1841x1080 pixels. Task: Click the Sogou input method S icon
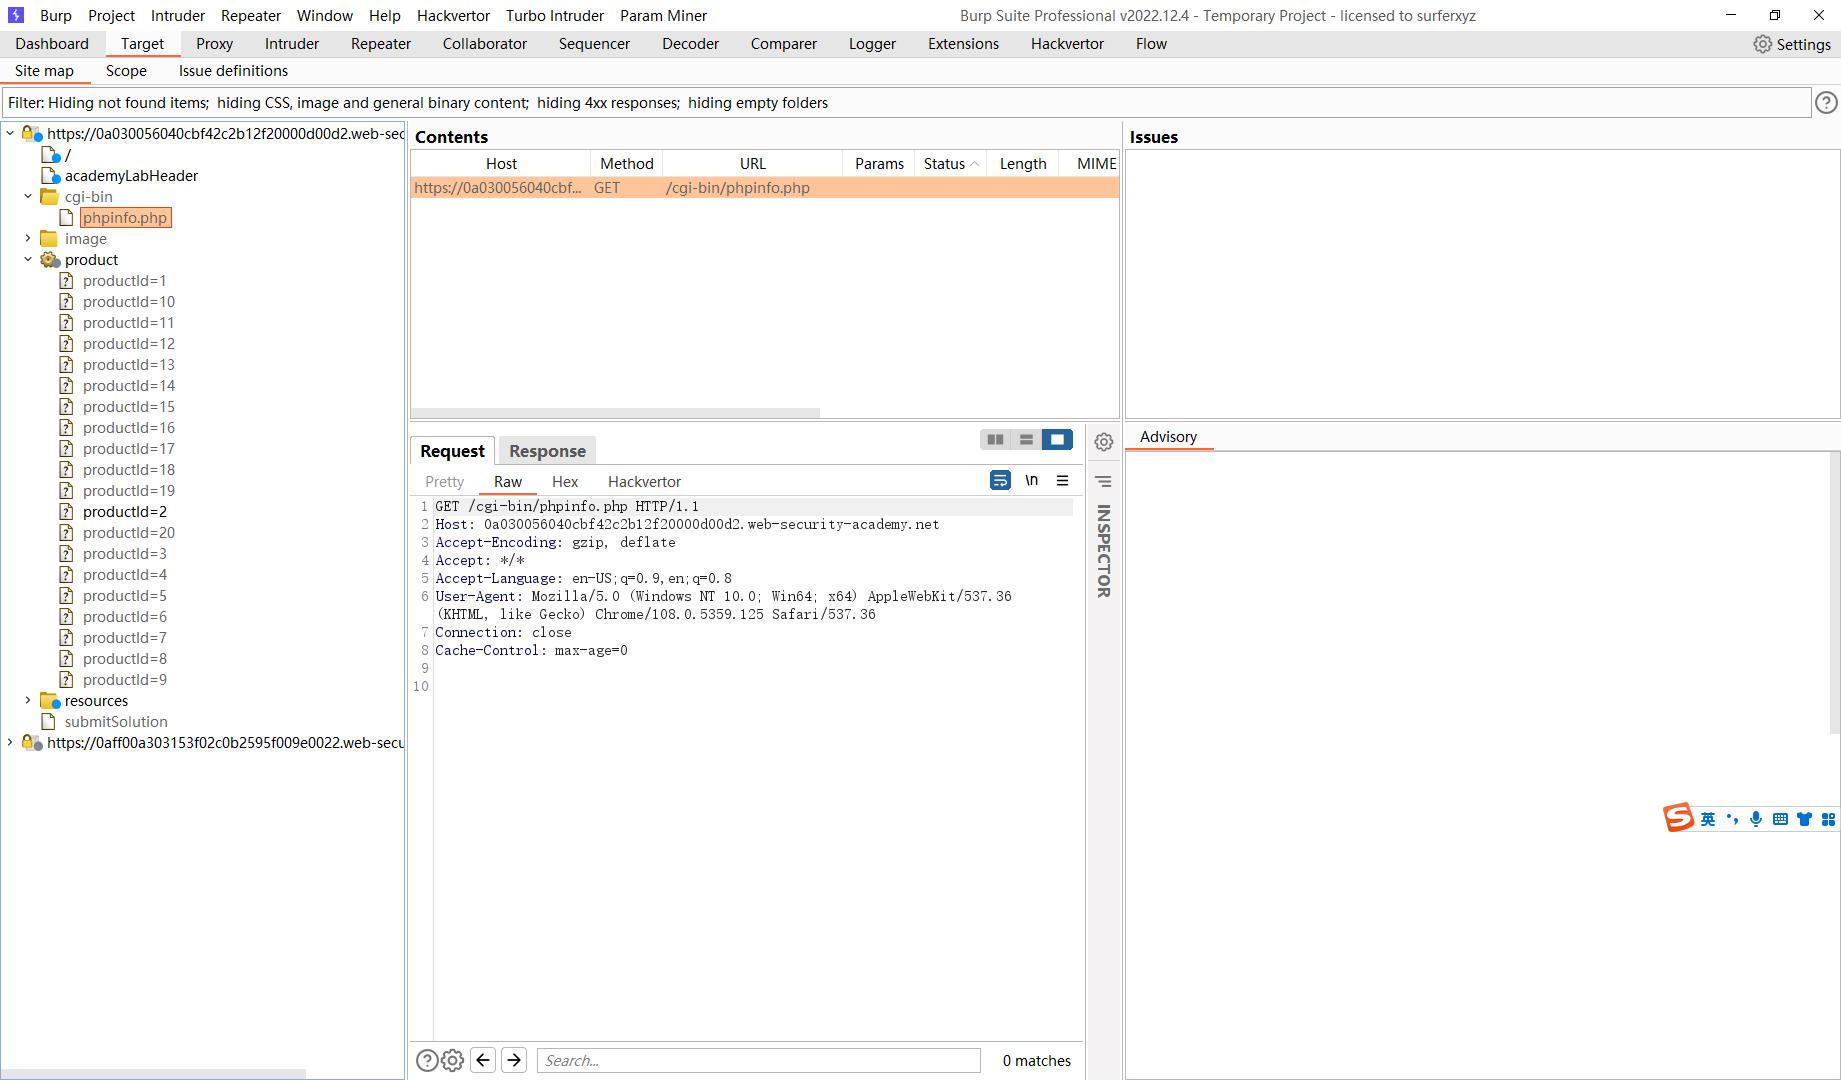[1678, 818]
